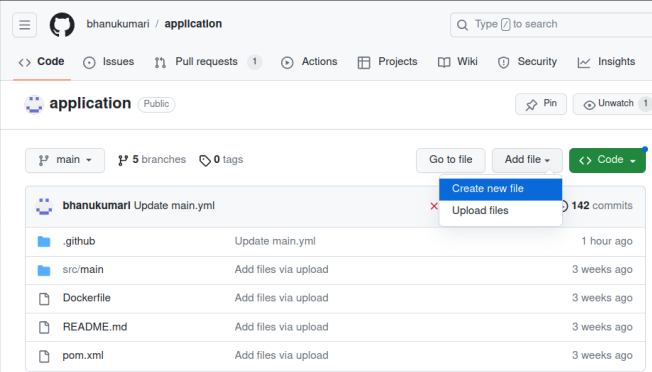The width and height of the screenshot is (652, 372).
Task: Click the bhanukumari commit author avatar
Action: pyautogui.click(x=44, y=206)
